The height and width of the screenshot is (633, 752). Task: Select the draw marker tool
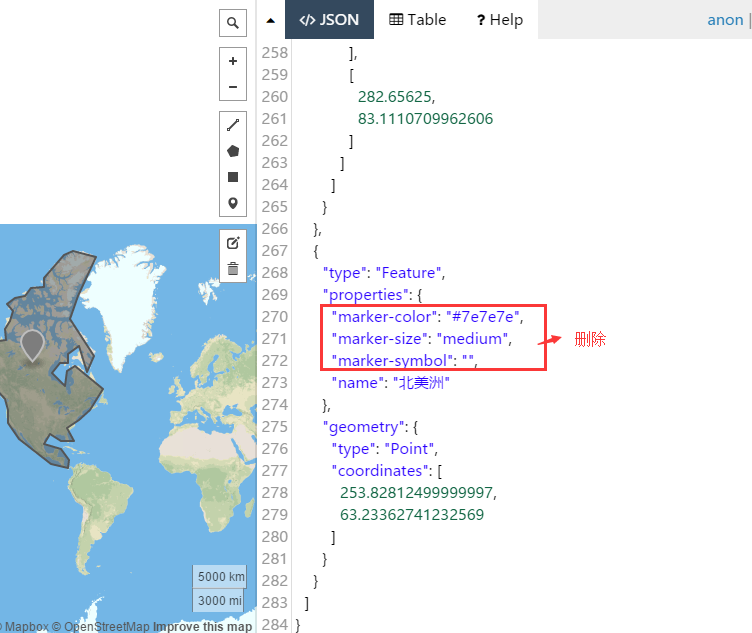pos(233,203)
